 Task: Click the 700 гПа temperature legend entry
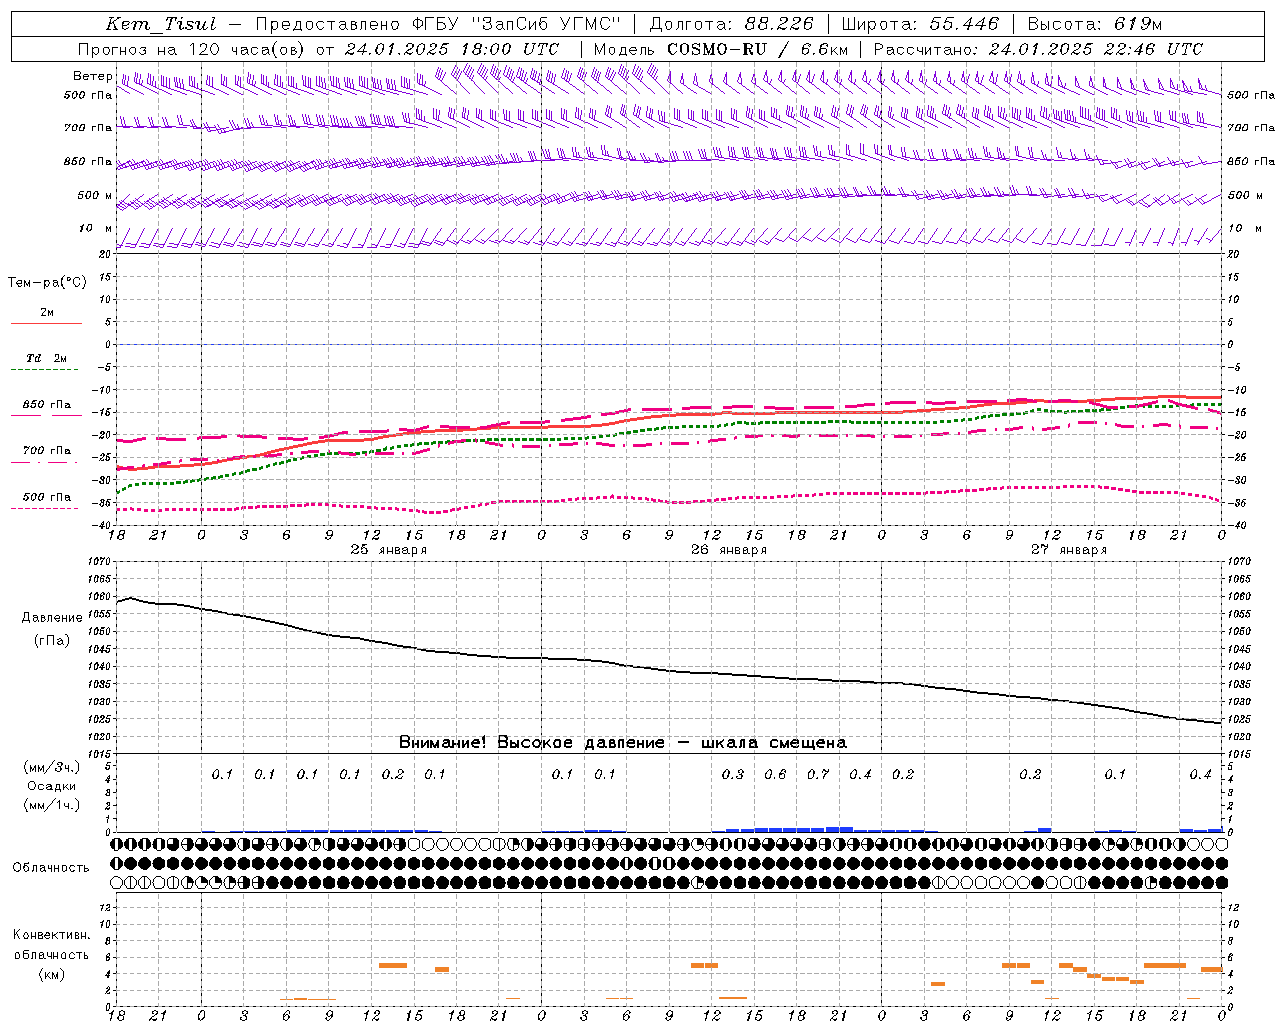click(x=47, y=451)
